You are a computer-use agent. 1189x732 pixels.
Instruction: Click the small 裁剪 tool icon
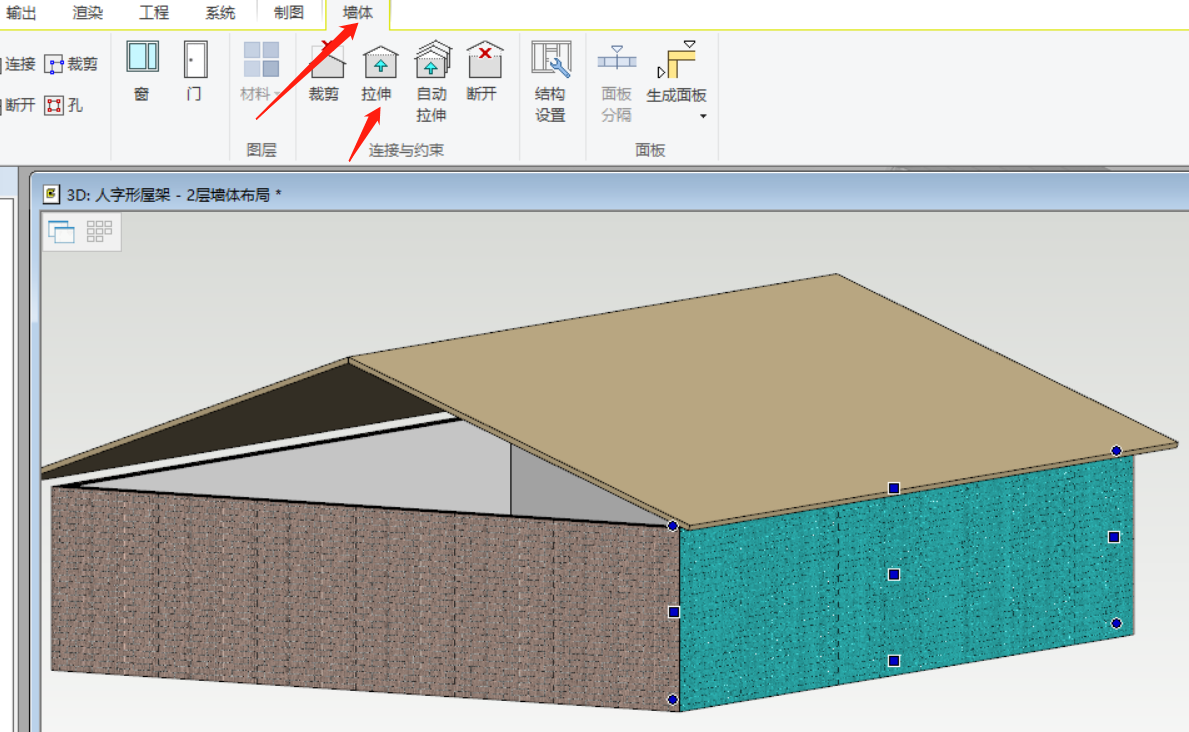point(71,64)
